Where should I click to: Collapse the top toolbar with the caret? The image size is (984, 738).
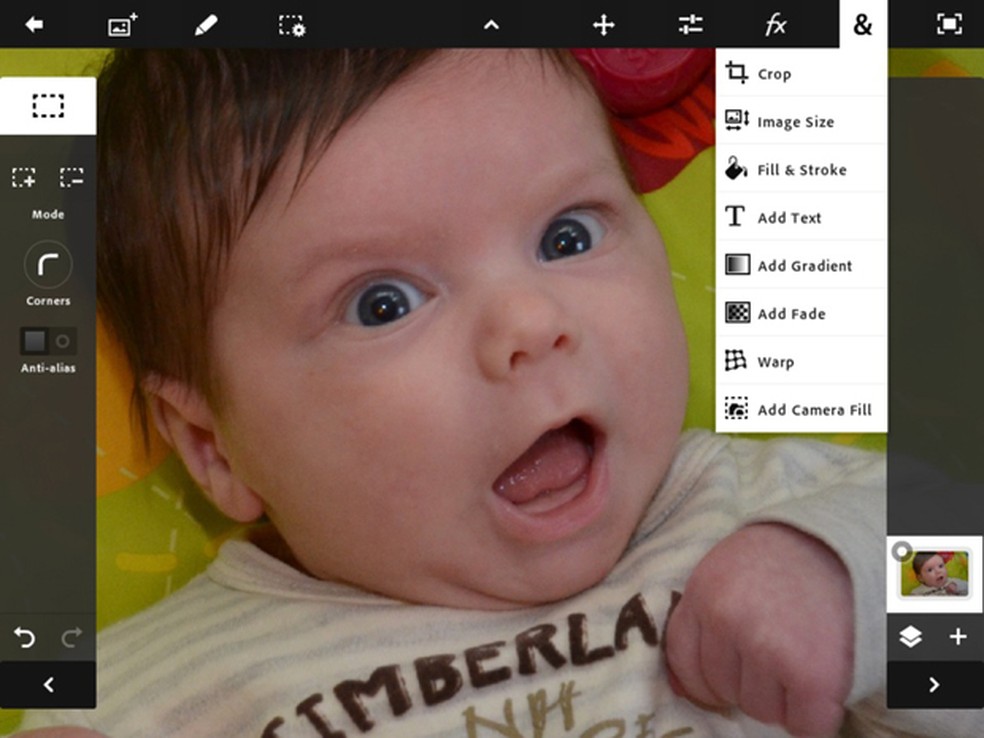tap(491, 25)
